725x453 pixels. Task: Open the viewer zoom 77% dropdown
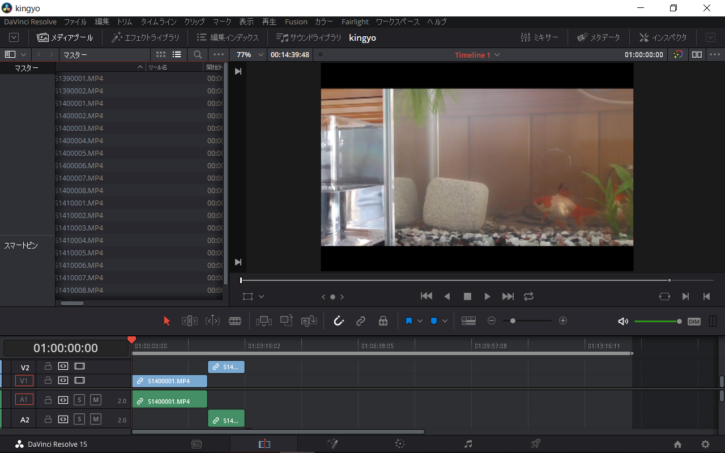249,55
